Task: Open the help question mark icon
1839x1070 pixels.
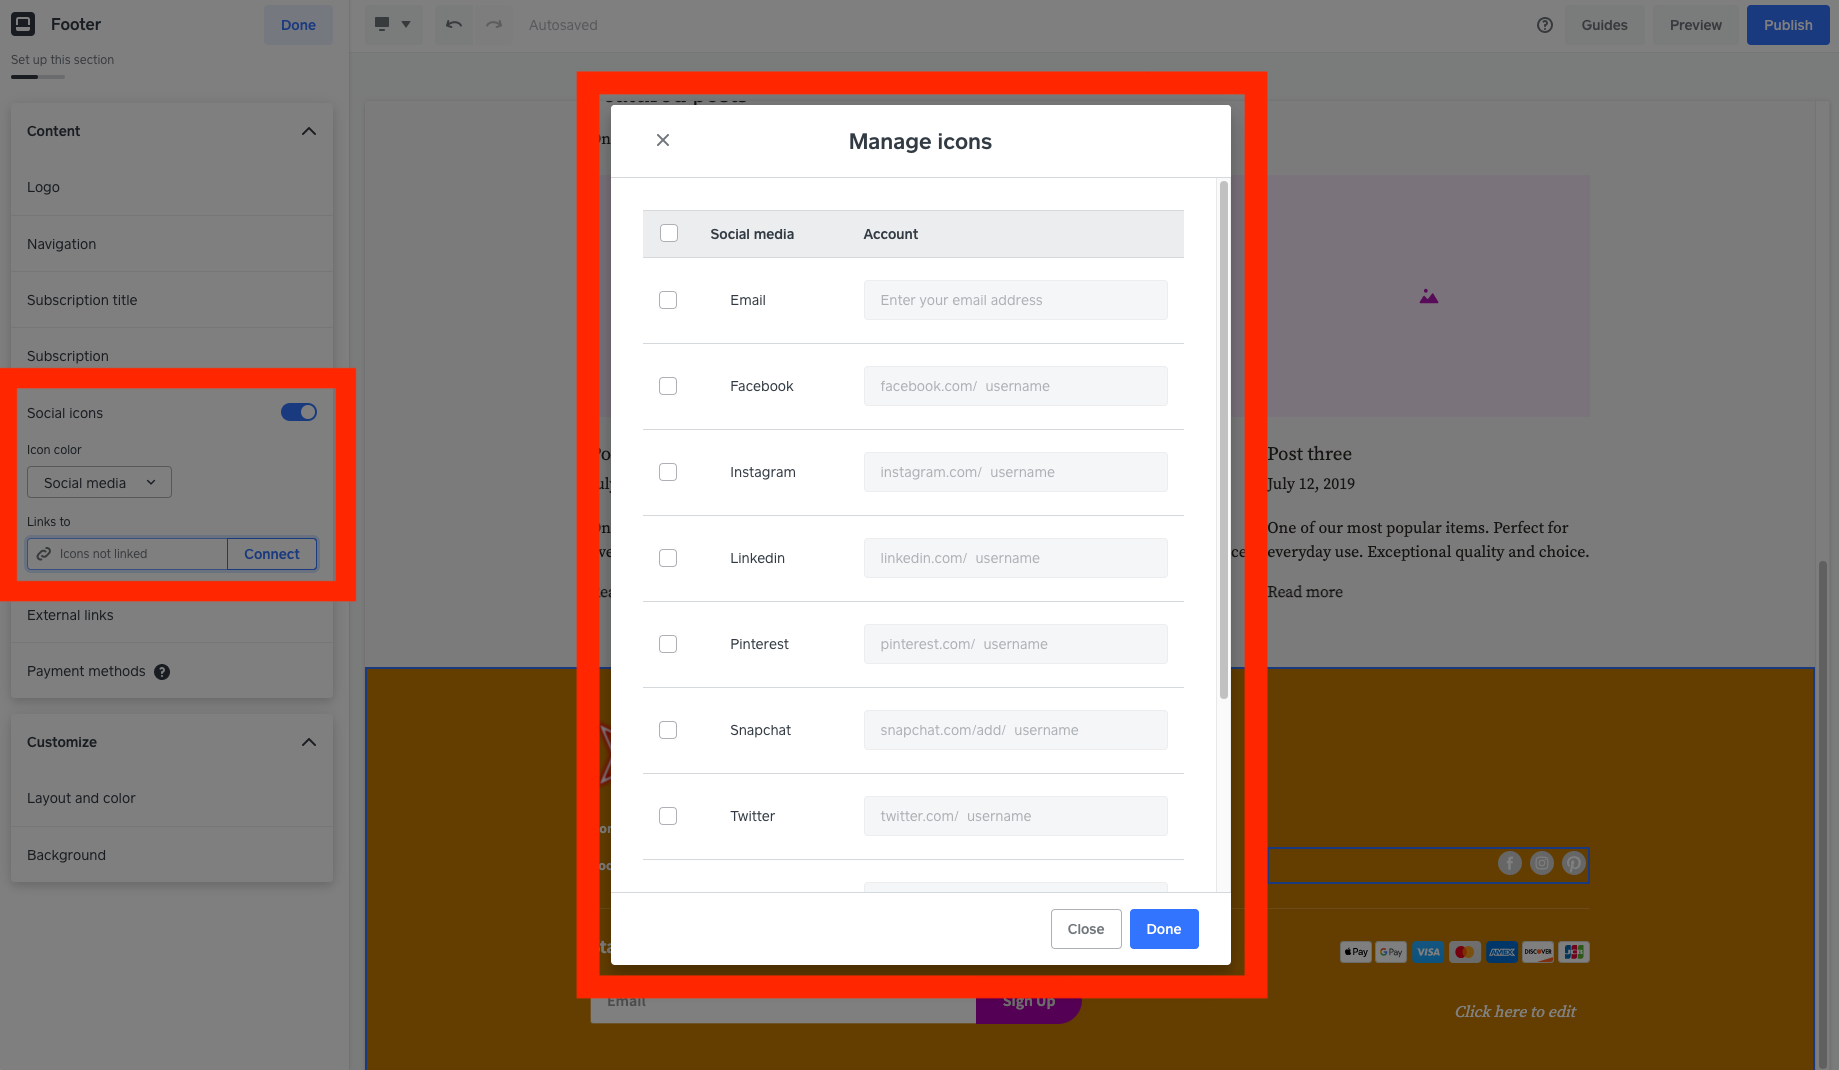Action: point(1545,25)
